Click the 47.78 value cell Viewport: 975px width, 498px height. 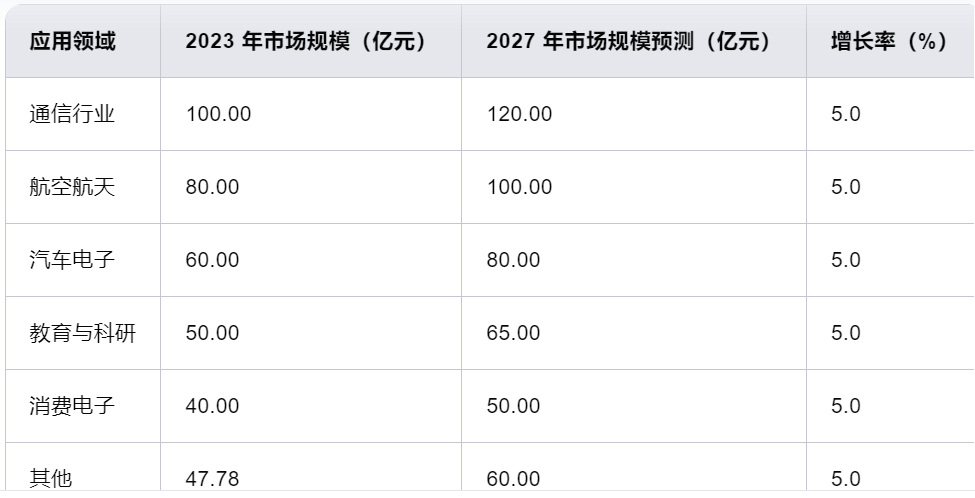point(212,479)
